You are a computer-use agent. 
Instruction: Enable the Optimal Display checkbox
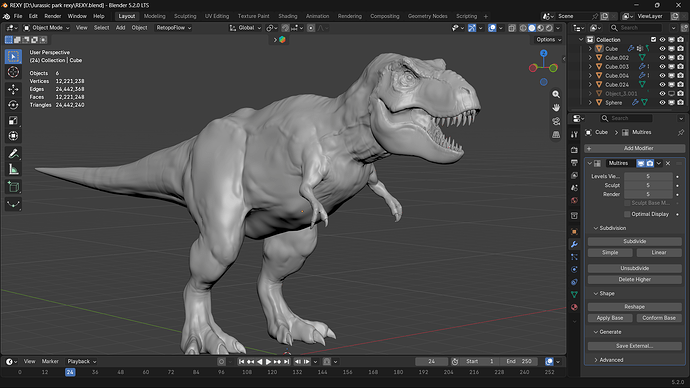[627, 214]
